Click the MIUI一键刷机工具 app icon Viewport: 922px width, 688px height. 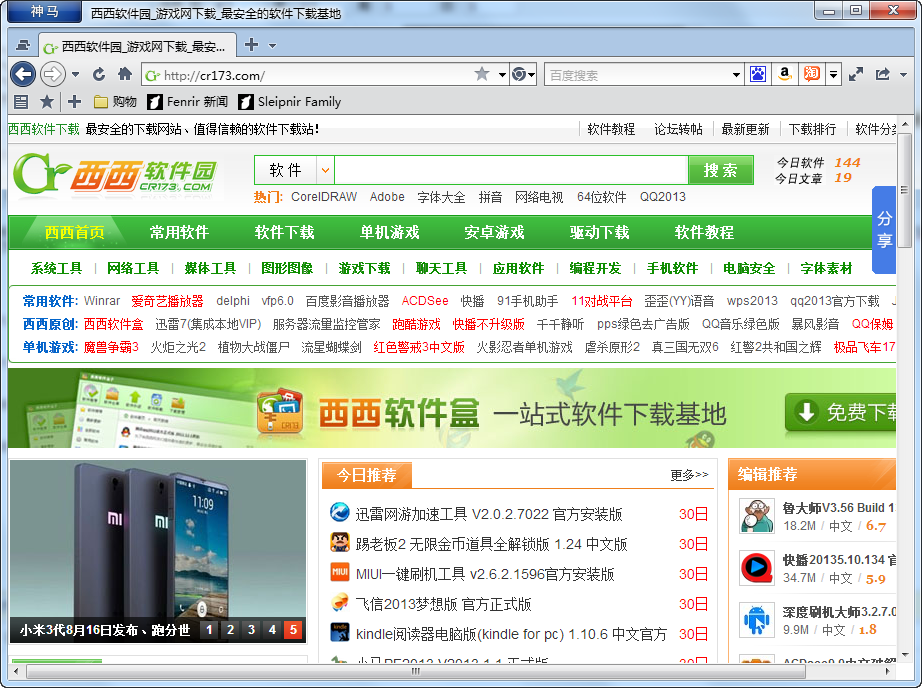[339, 572]
